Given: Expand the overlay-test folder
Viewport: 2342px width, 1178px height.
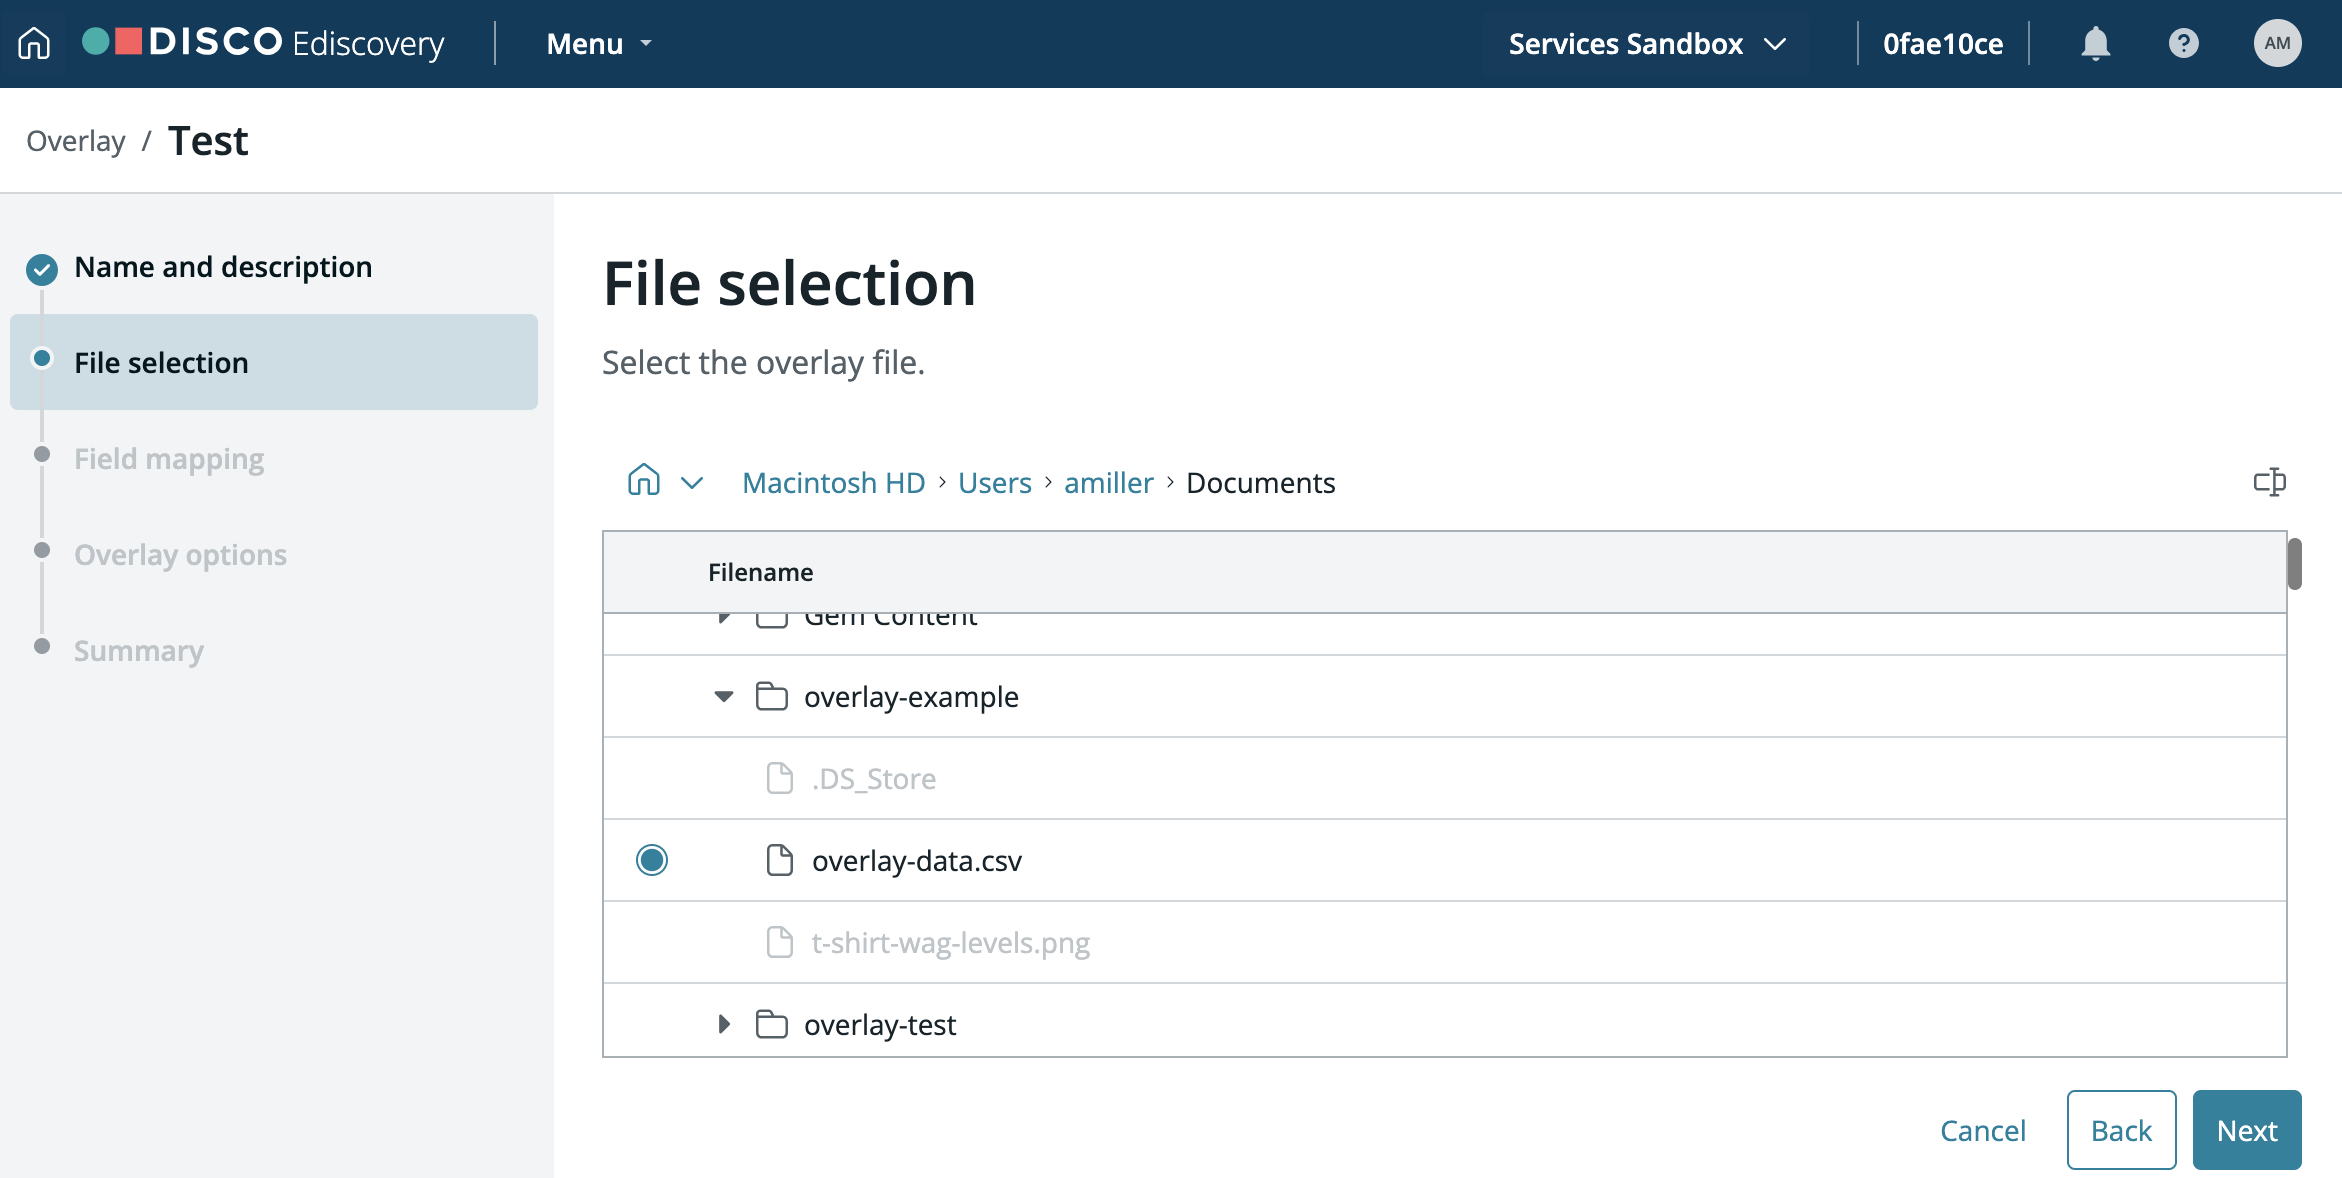Looking at the screenshot, I should [x=724, y=1024].
